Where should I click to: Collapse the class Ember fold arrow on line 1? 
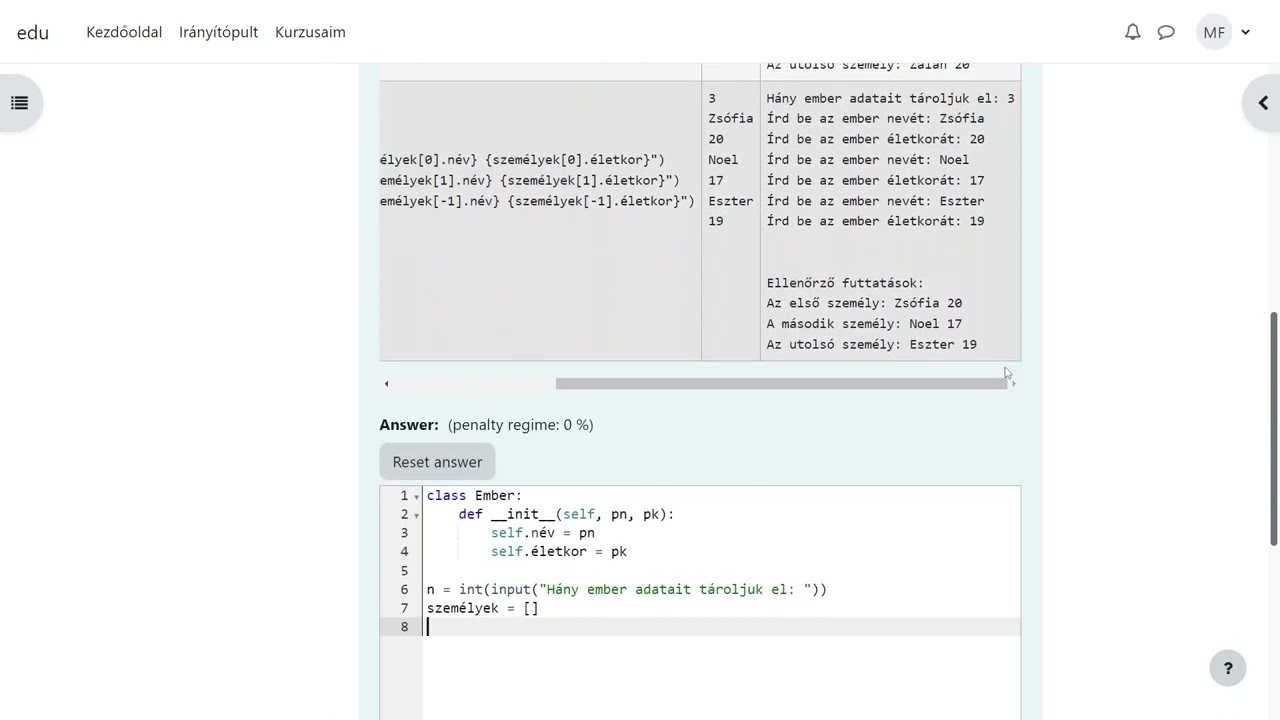pos(417,497)
